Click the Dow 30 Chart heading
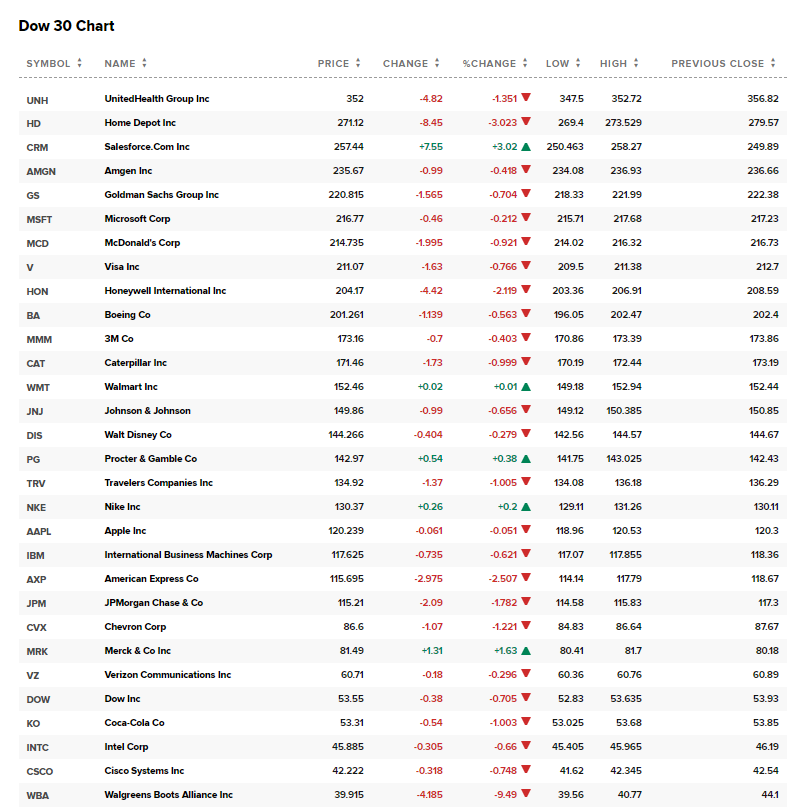The height and width of the screenshot is (809, 798). (67, 26)
